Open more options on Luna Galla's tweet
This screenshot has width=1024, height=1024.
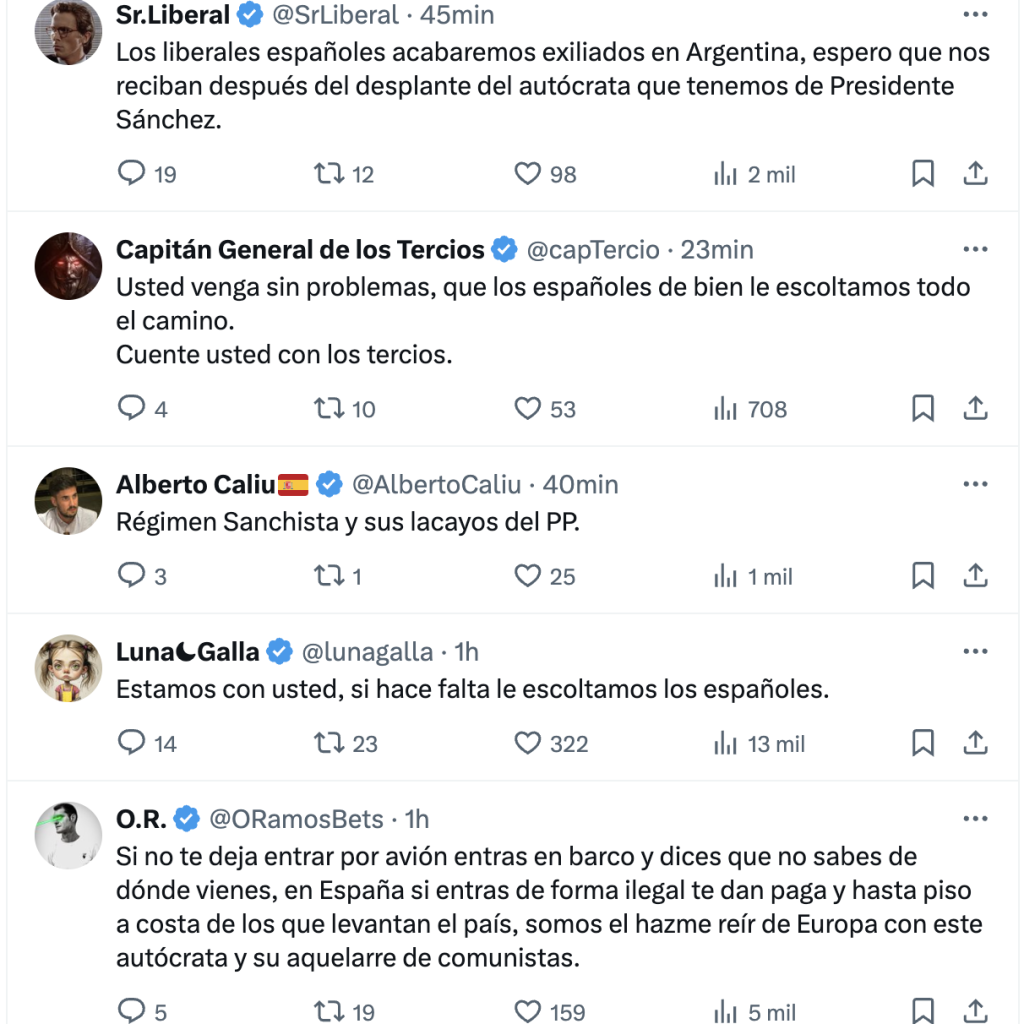[x=975, y=653]
